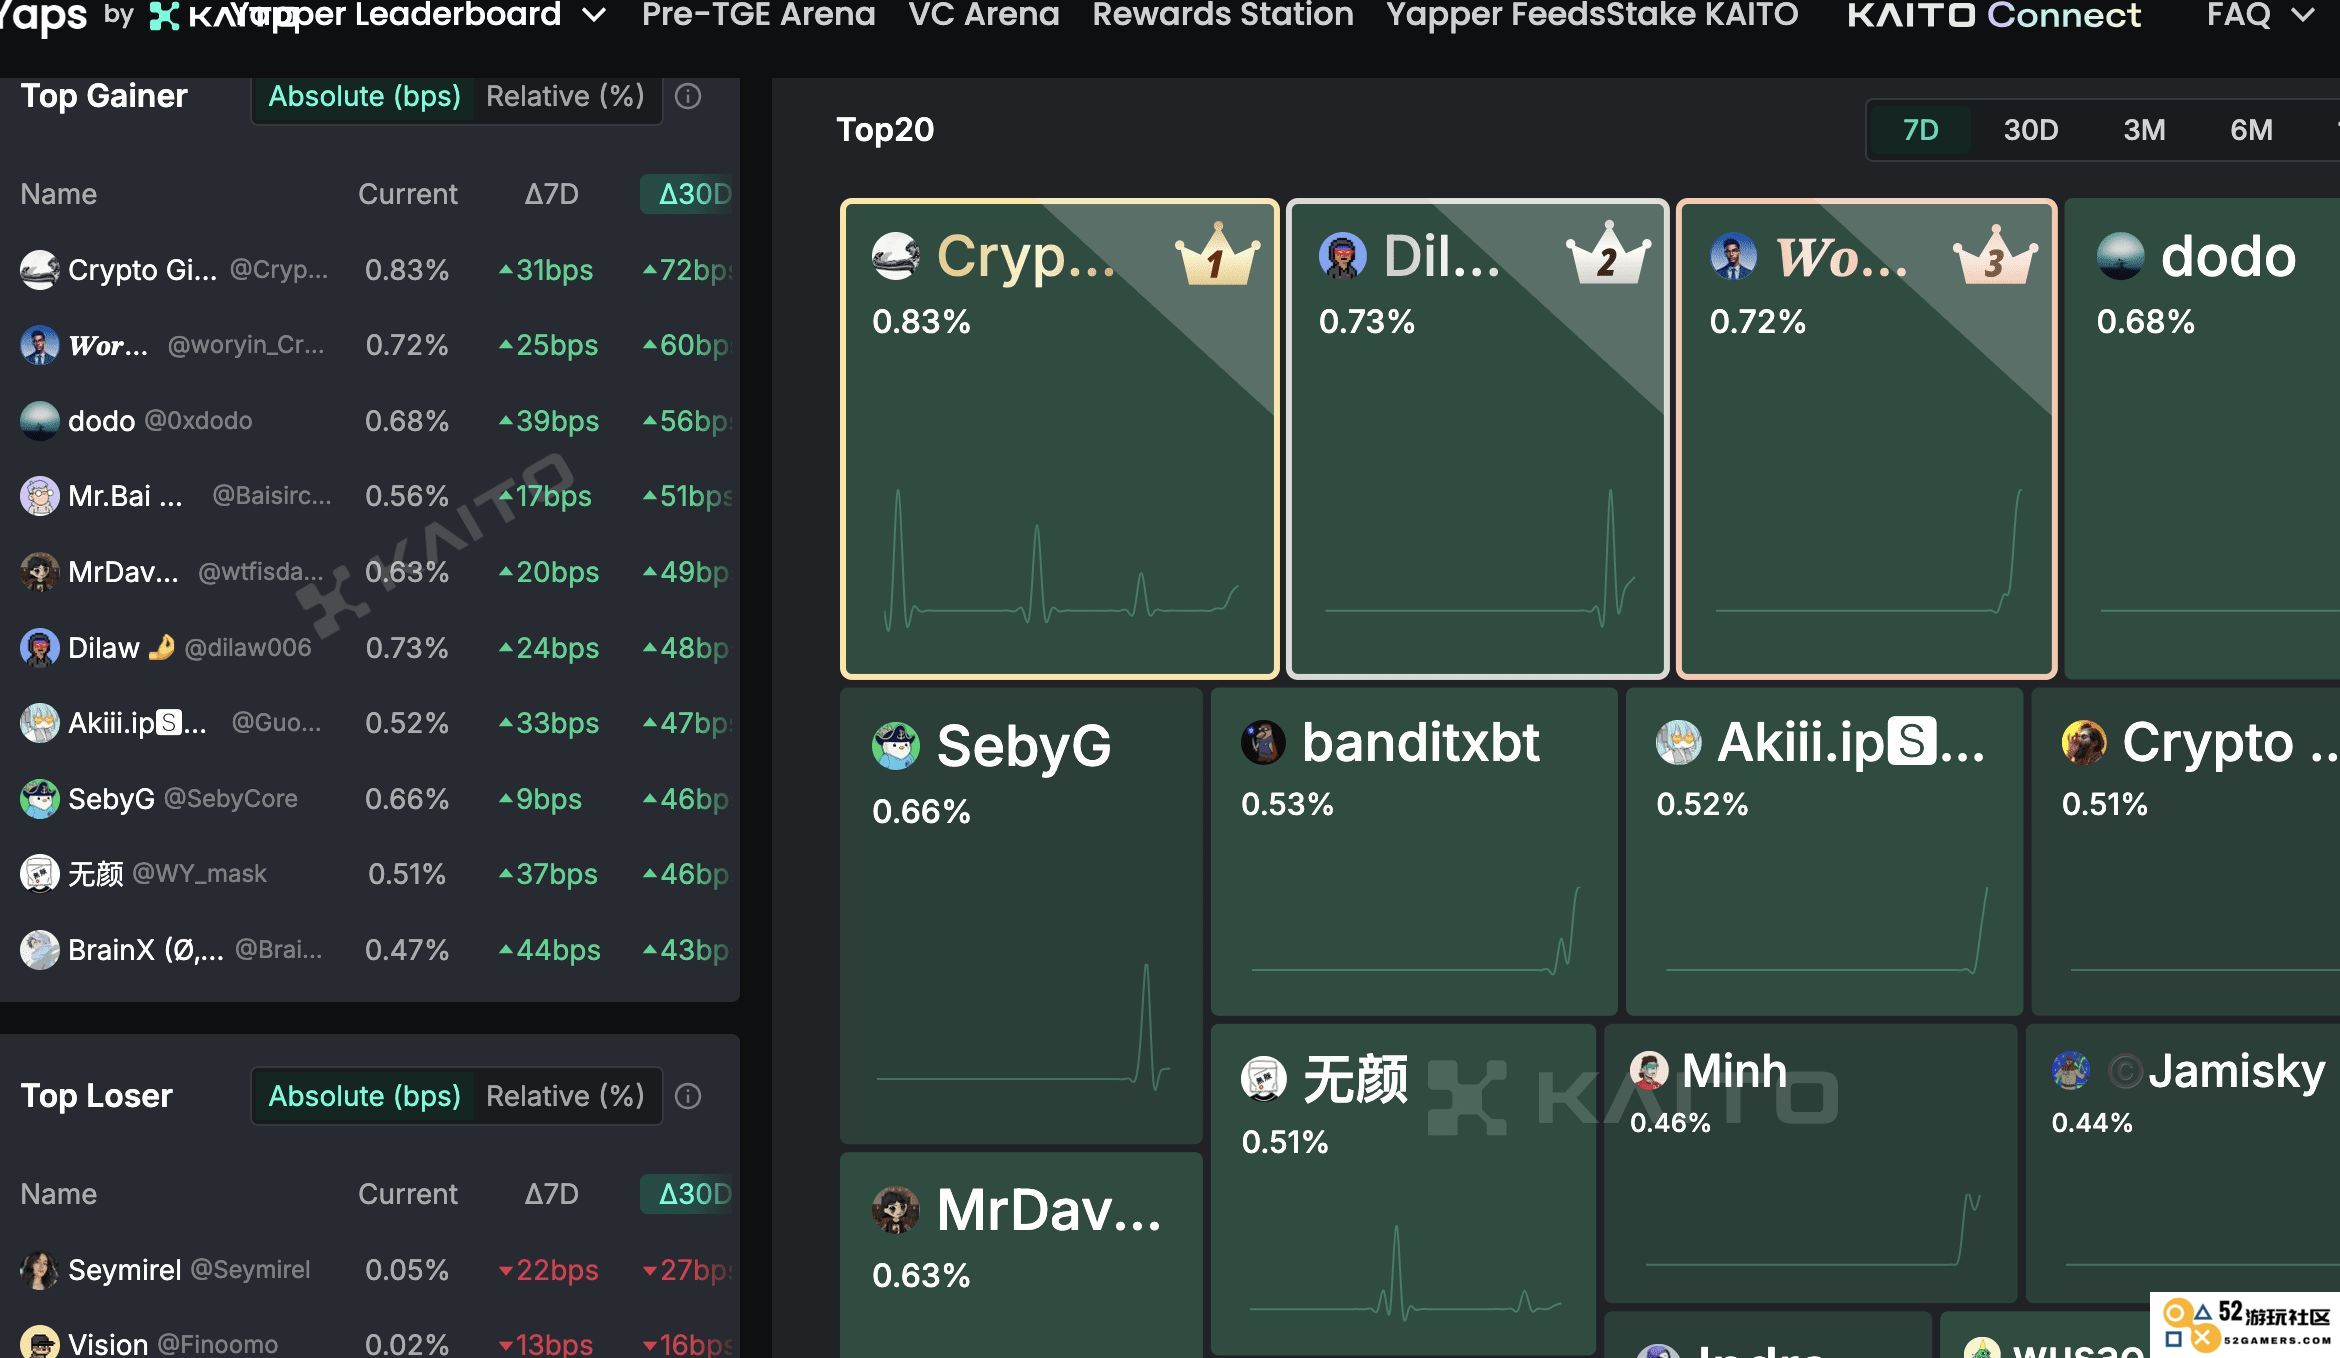Select the 6M timeframe
Screen dimensions: 2340x1358
tap(2251, 130)
